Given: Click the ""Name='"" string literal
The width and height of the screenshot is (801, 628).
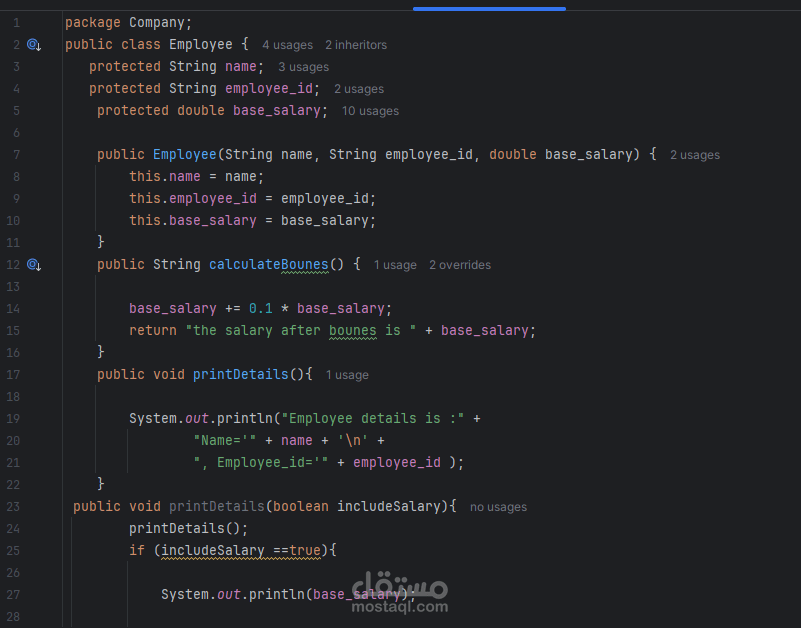Looking at the screenshot, I should tap(224, 440).
